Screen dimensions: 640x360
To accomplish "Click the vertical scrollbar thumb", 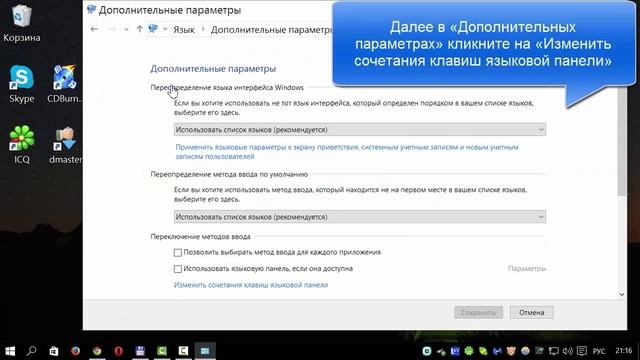I will (622, 141).
